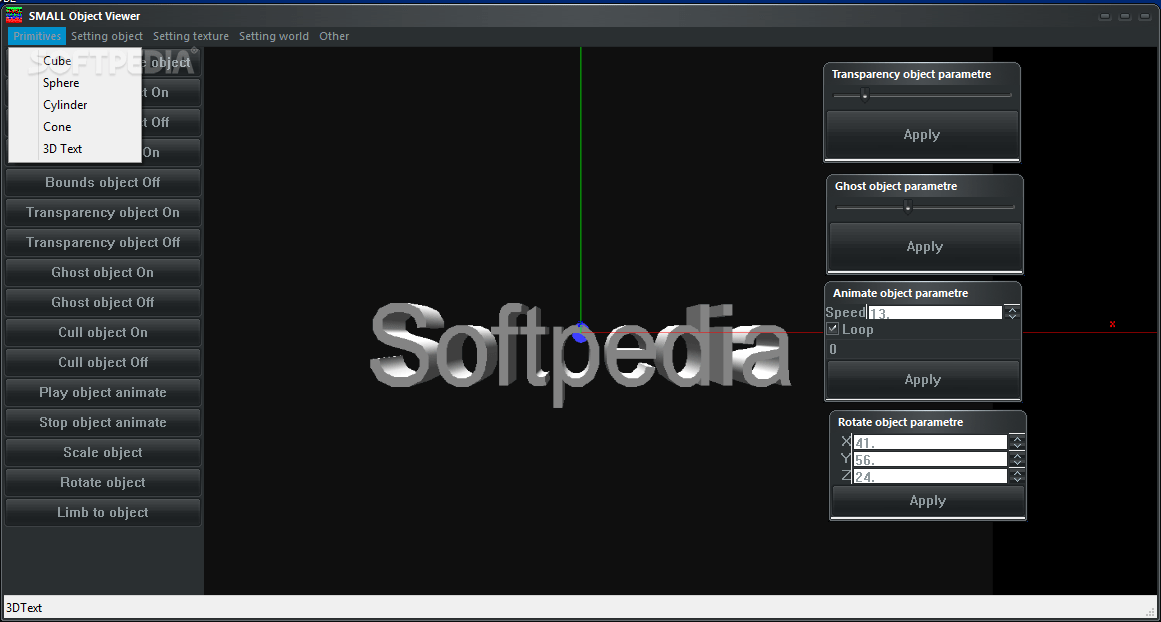Screen dimensions: 1161x622
Task: Click the Ghost object parametre slider
Action: click(925, 207)
